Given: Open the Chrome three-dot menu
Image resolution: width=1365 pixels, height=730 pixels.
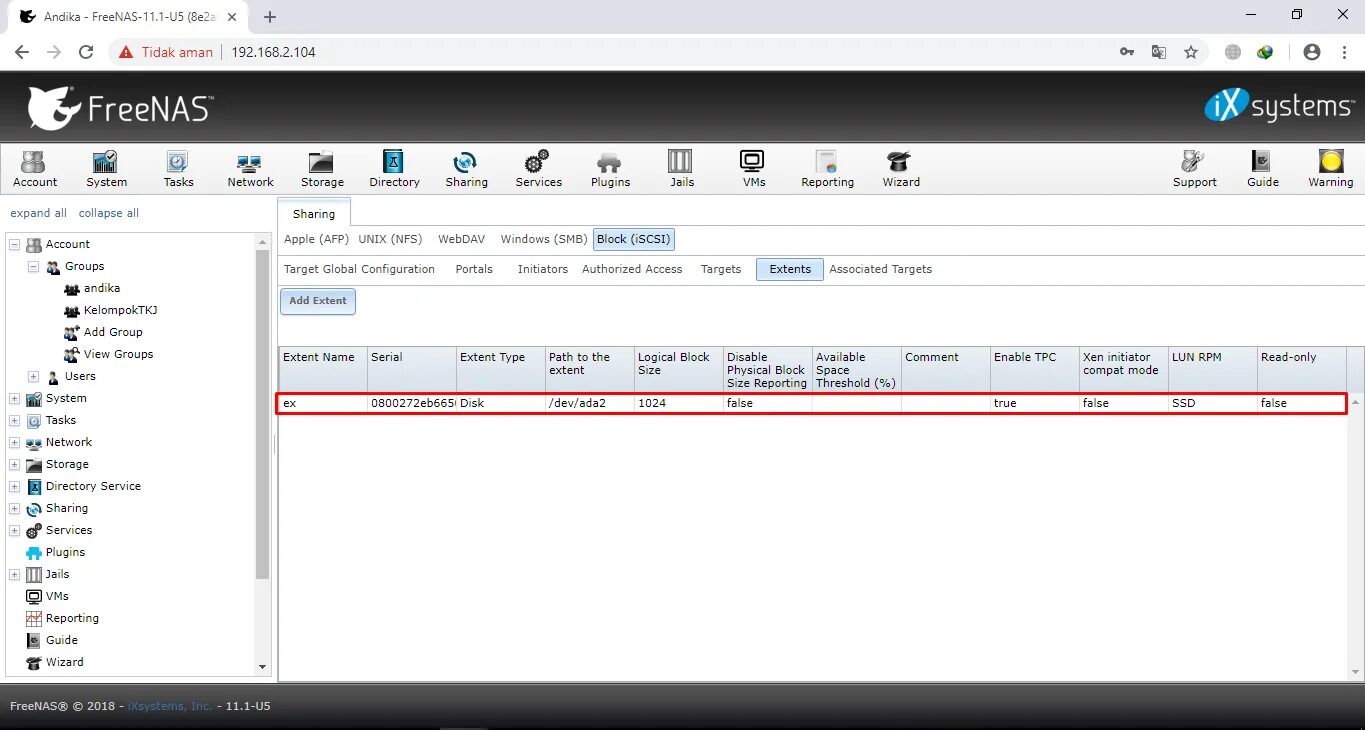Looking at the screenshot, I should [x=1343, y=52].
